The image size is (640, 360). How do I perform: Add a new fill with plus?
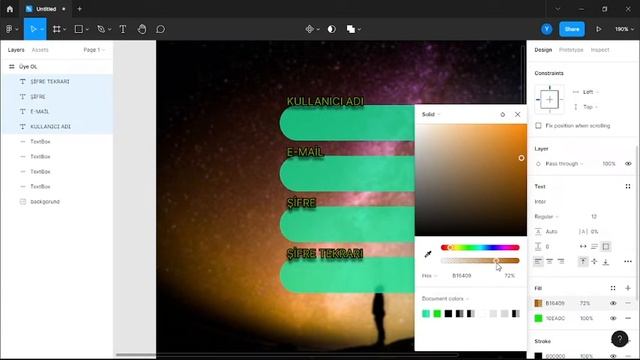[628, 288]
